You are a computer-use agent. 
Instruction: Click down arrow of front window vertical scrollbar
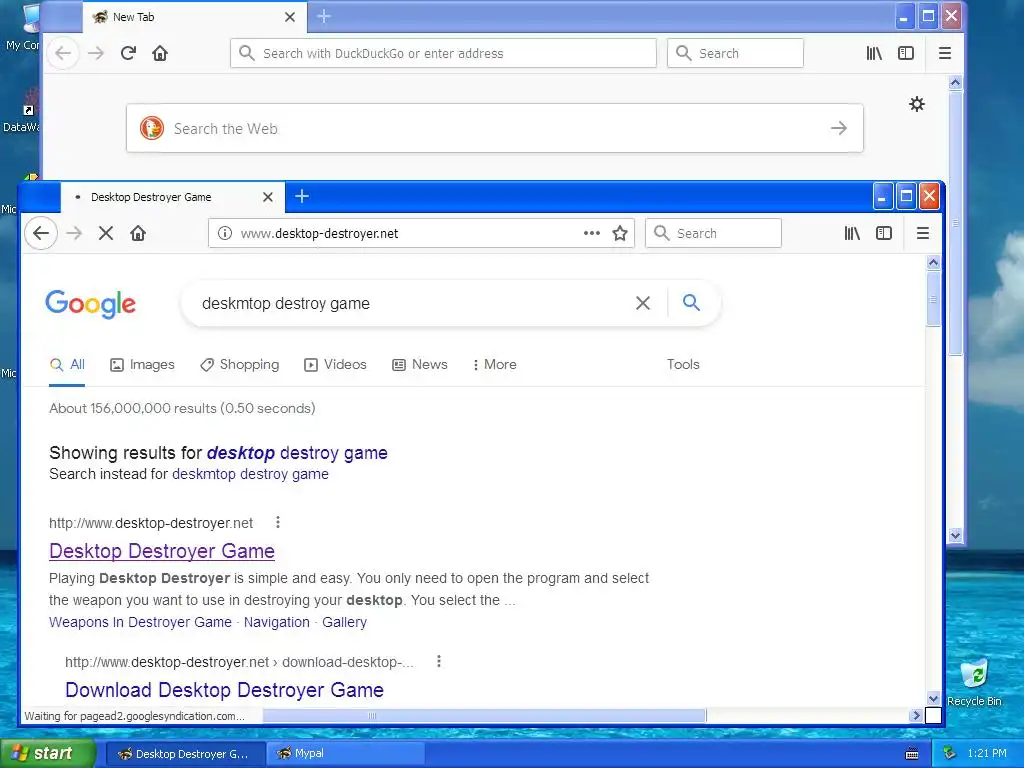click(x=934, y=699)
